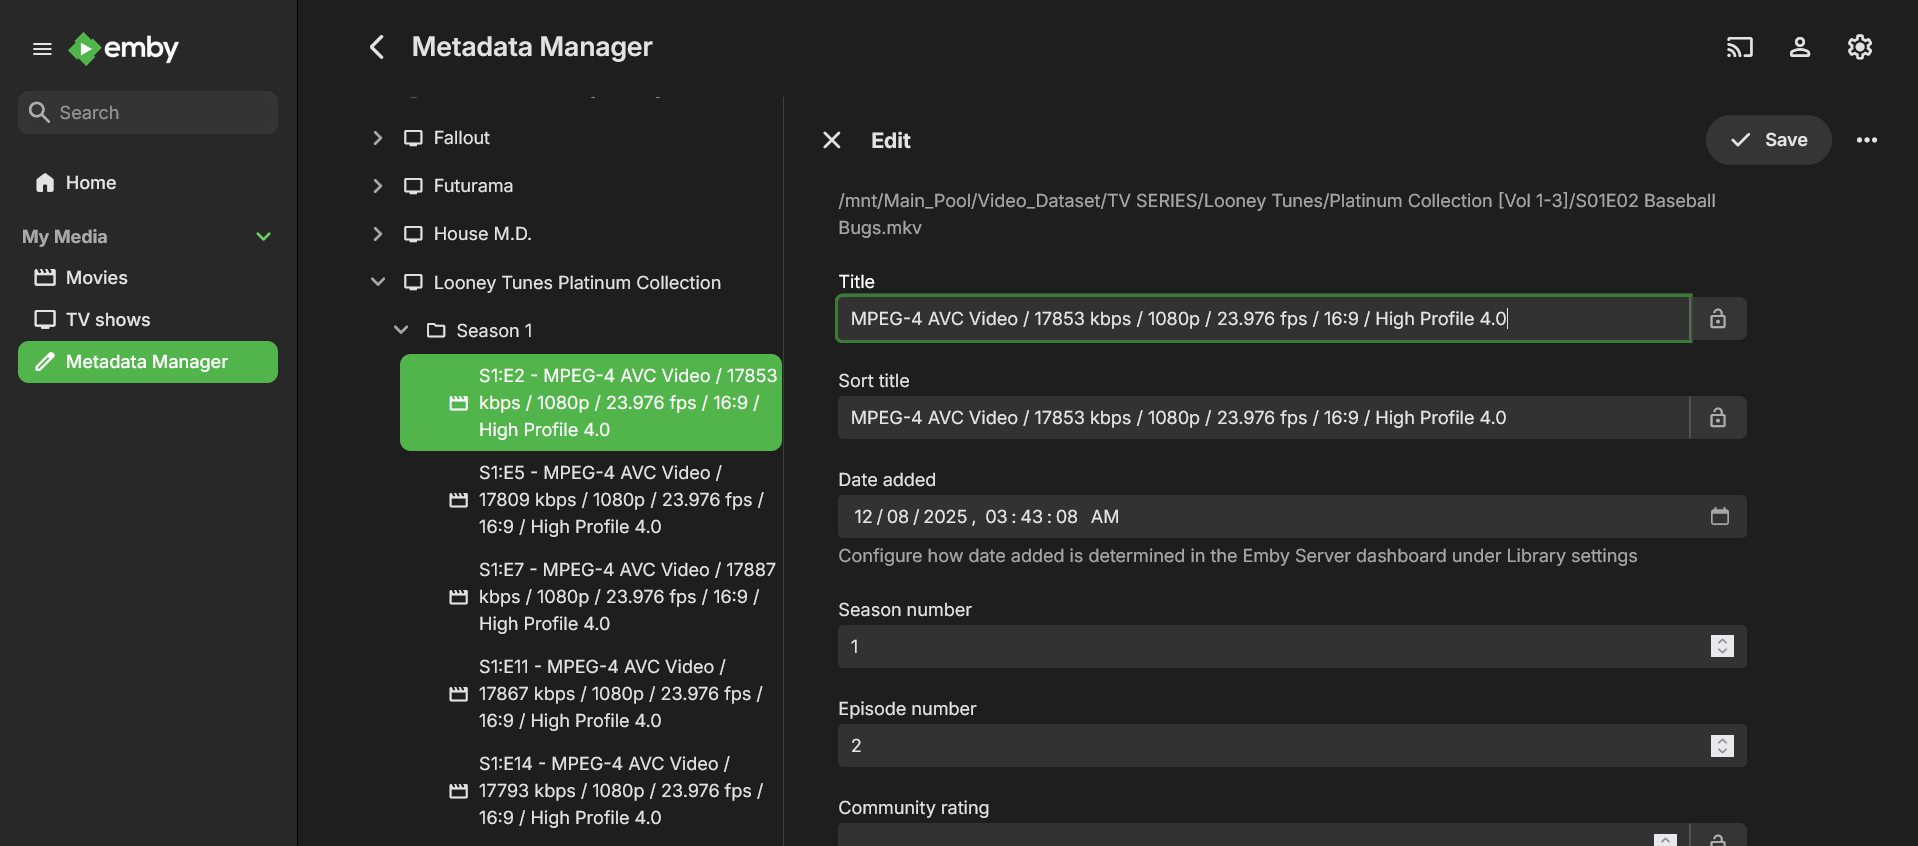
Task: Toggle the Sort title field lock
Action: 1717,418
